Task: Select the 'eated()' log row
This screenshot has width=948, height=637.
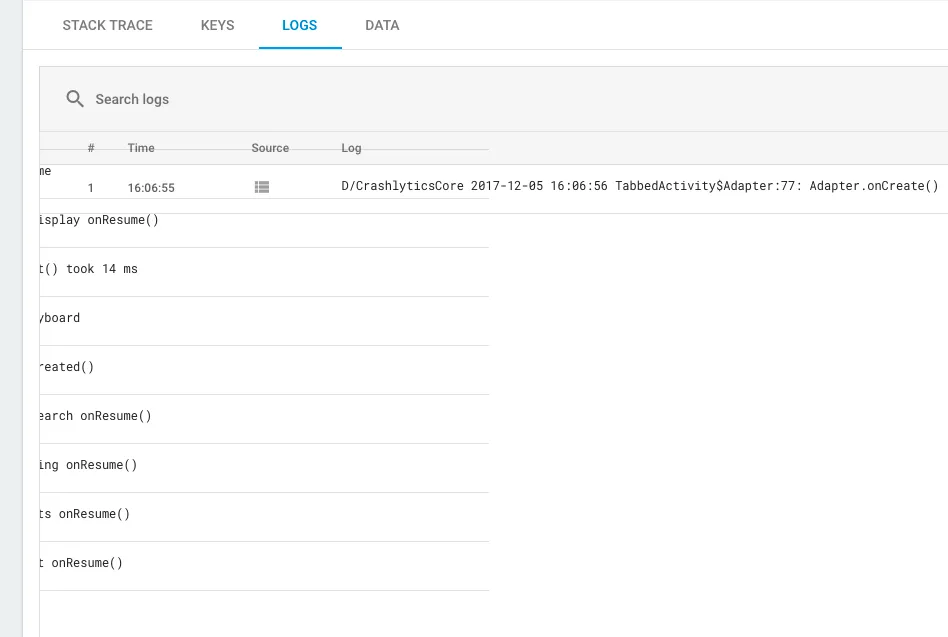Action: (x=264, y=370)
